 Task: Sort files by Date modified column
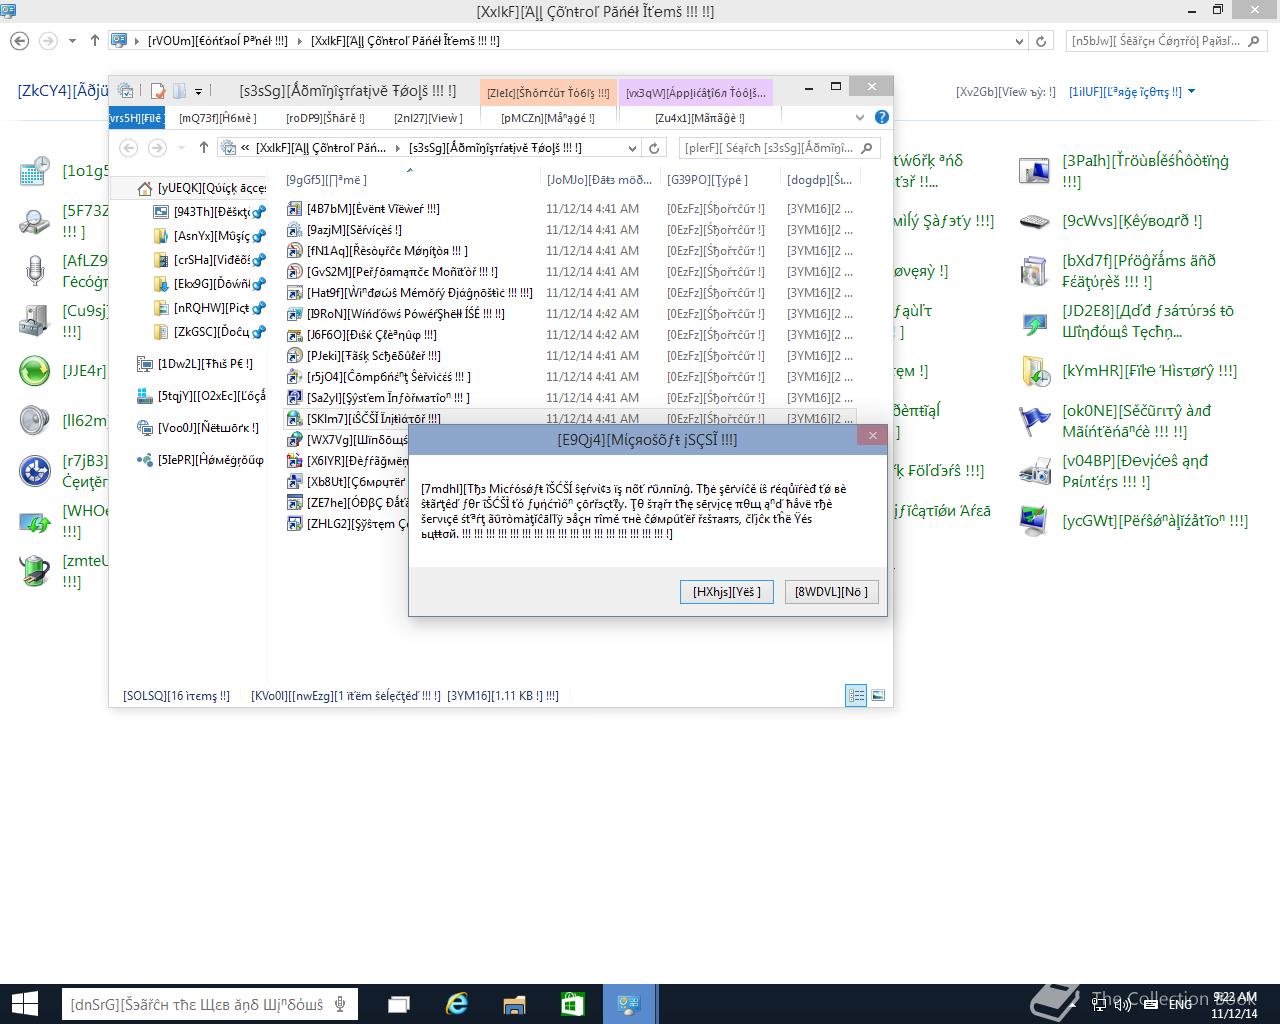point(599,180)
